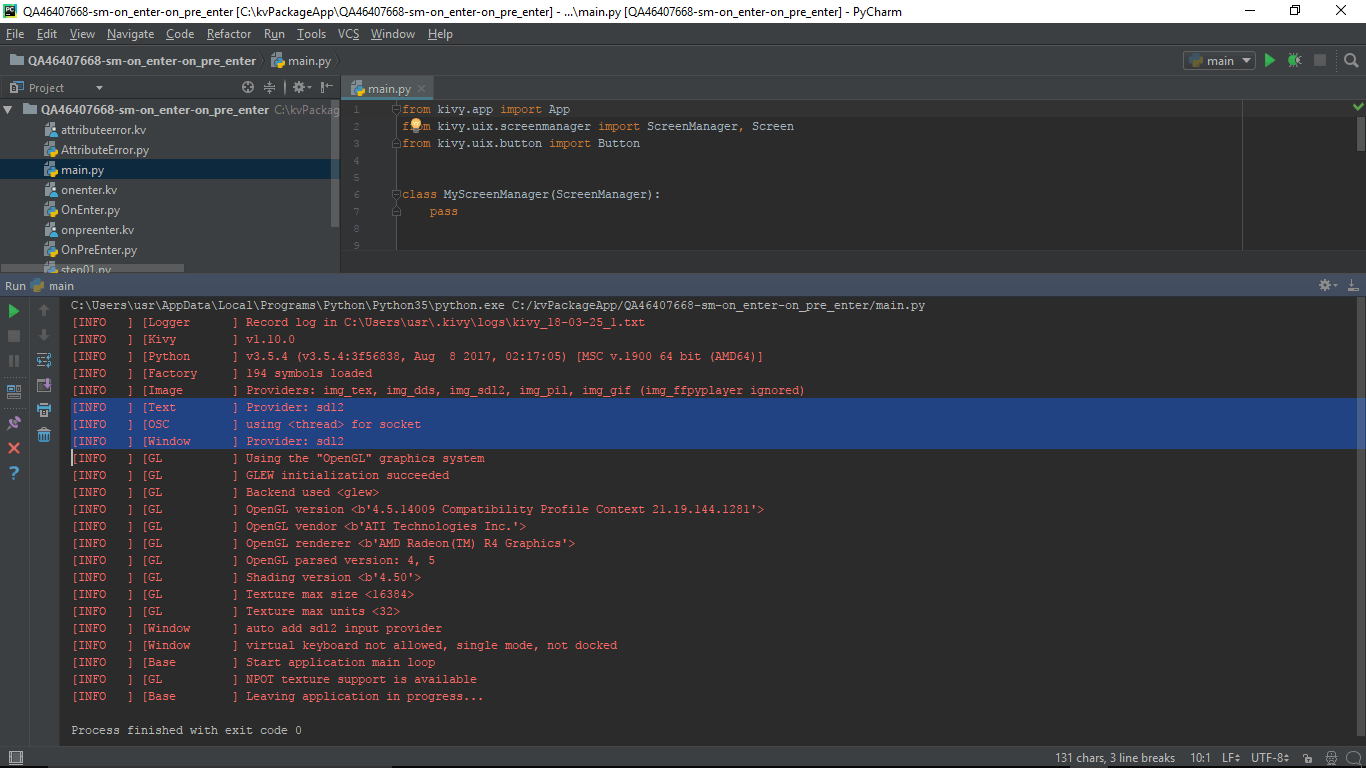Open the Edit menu

(47, 34)
